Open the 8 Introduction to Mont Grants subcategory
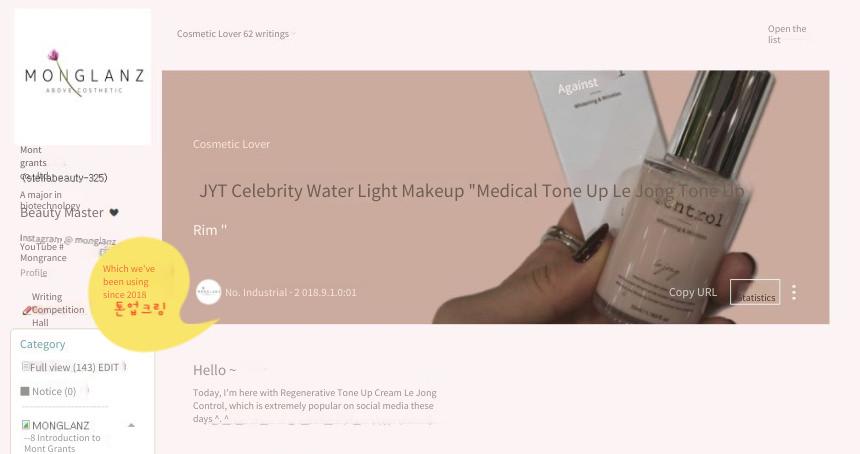The width and height of the screenshot is (860, 454). [62, 443]
